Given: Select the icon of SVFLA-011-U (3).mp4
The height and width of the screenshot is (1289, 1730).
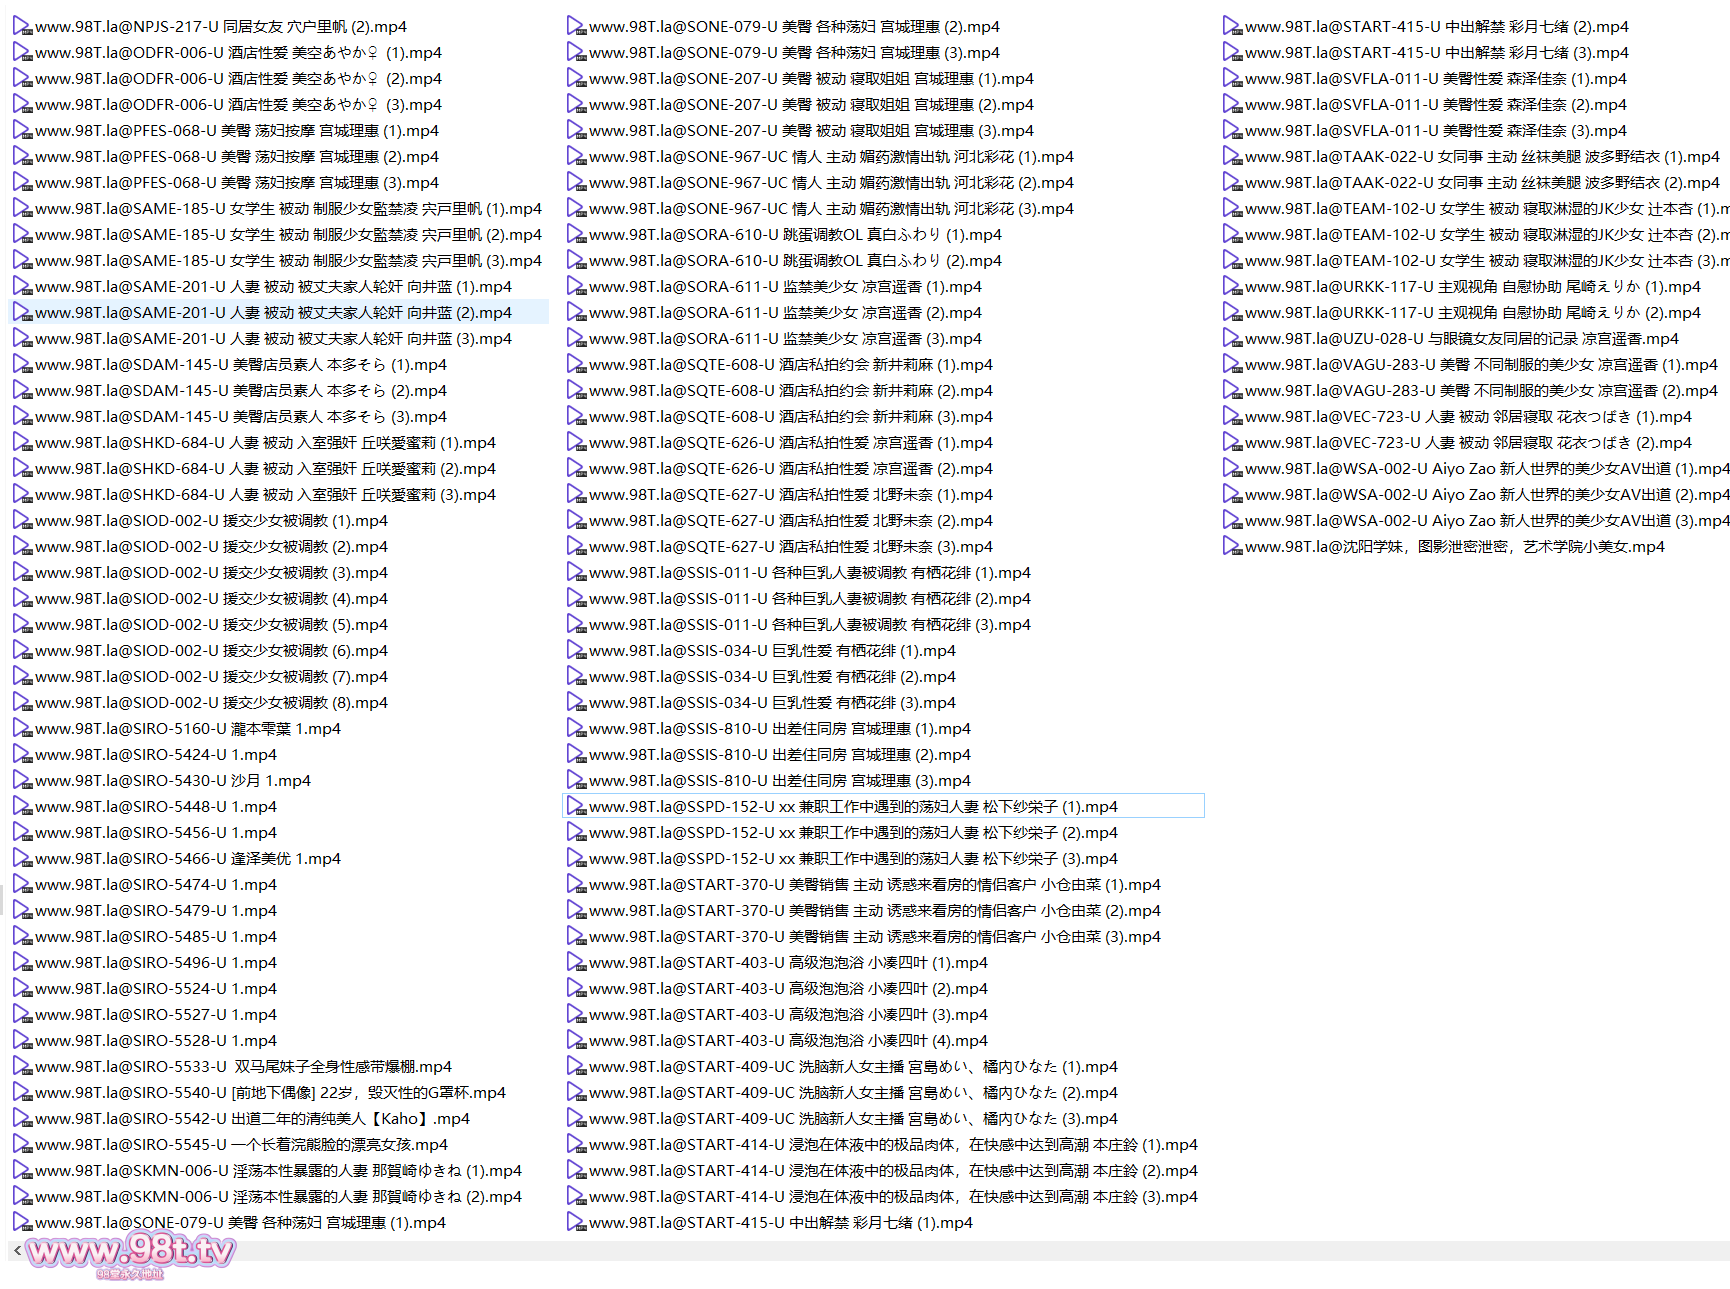Looking at the screenshot, I should (1232, 131).
